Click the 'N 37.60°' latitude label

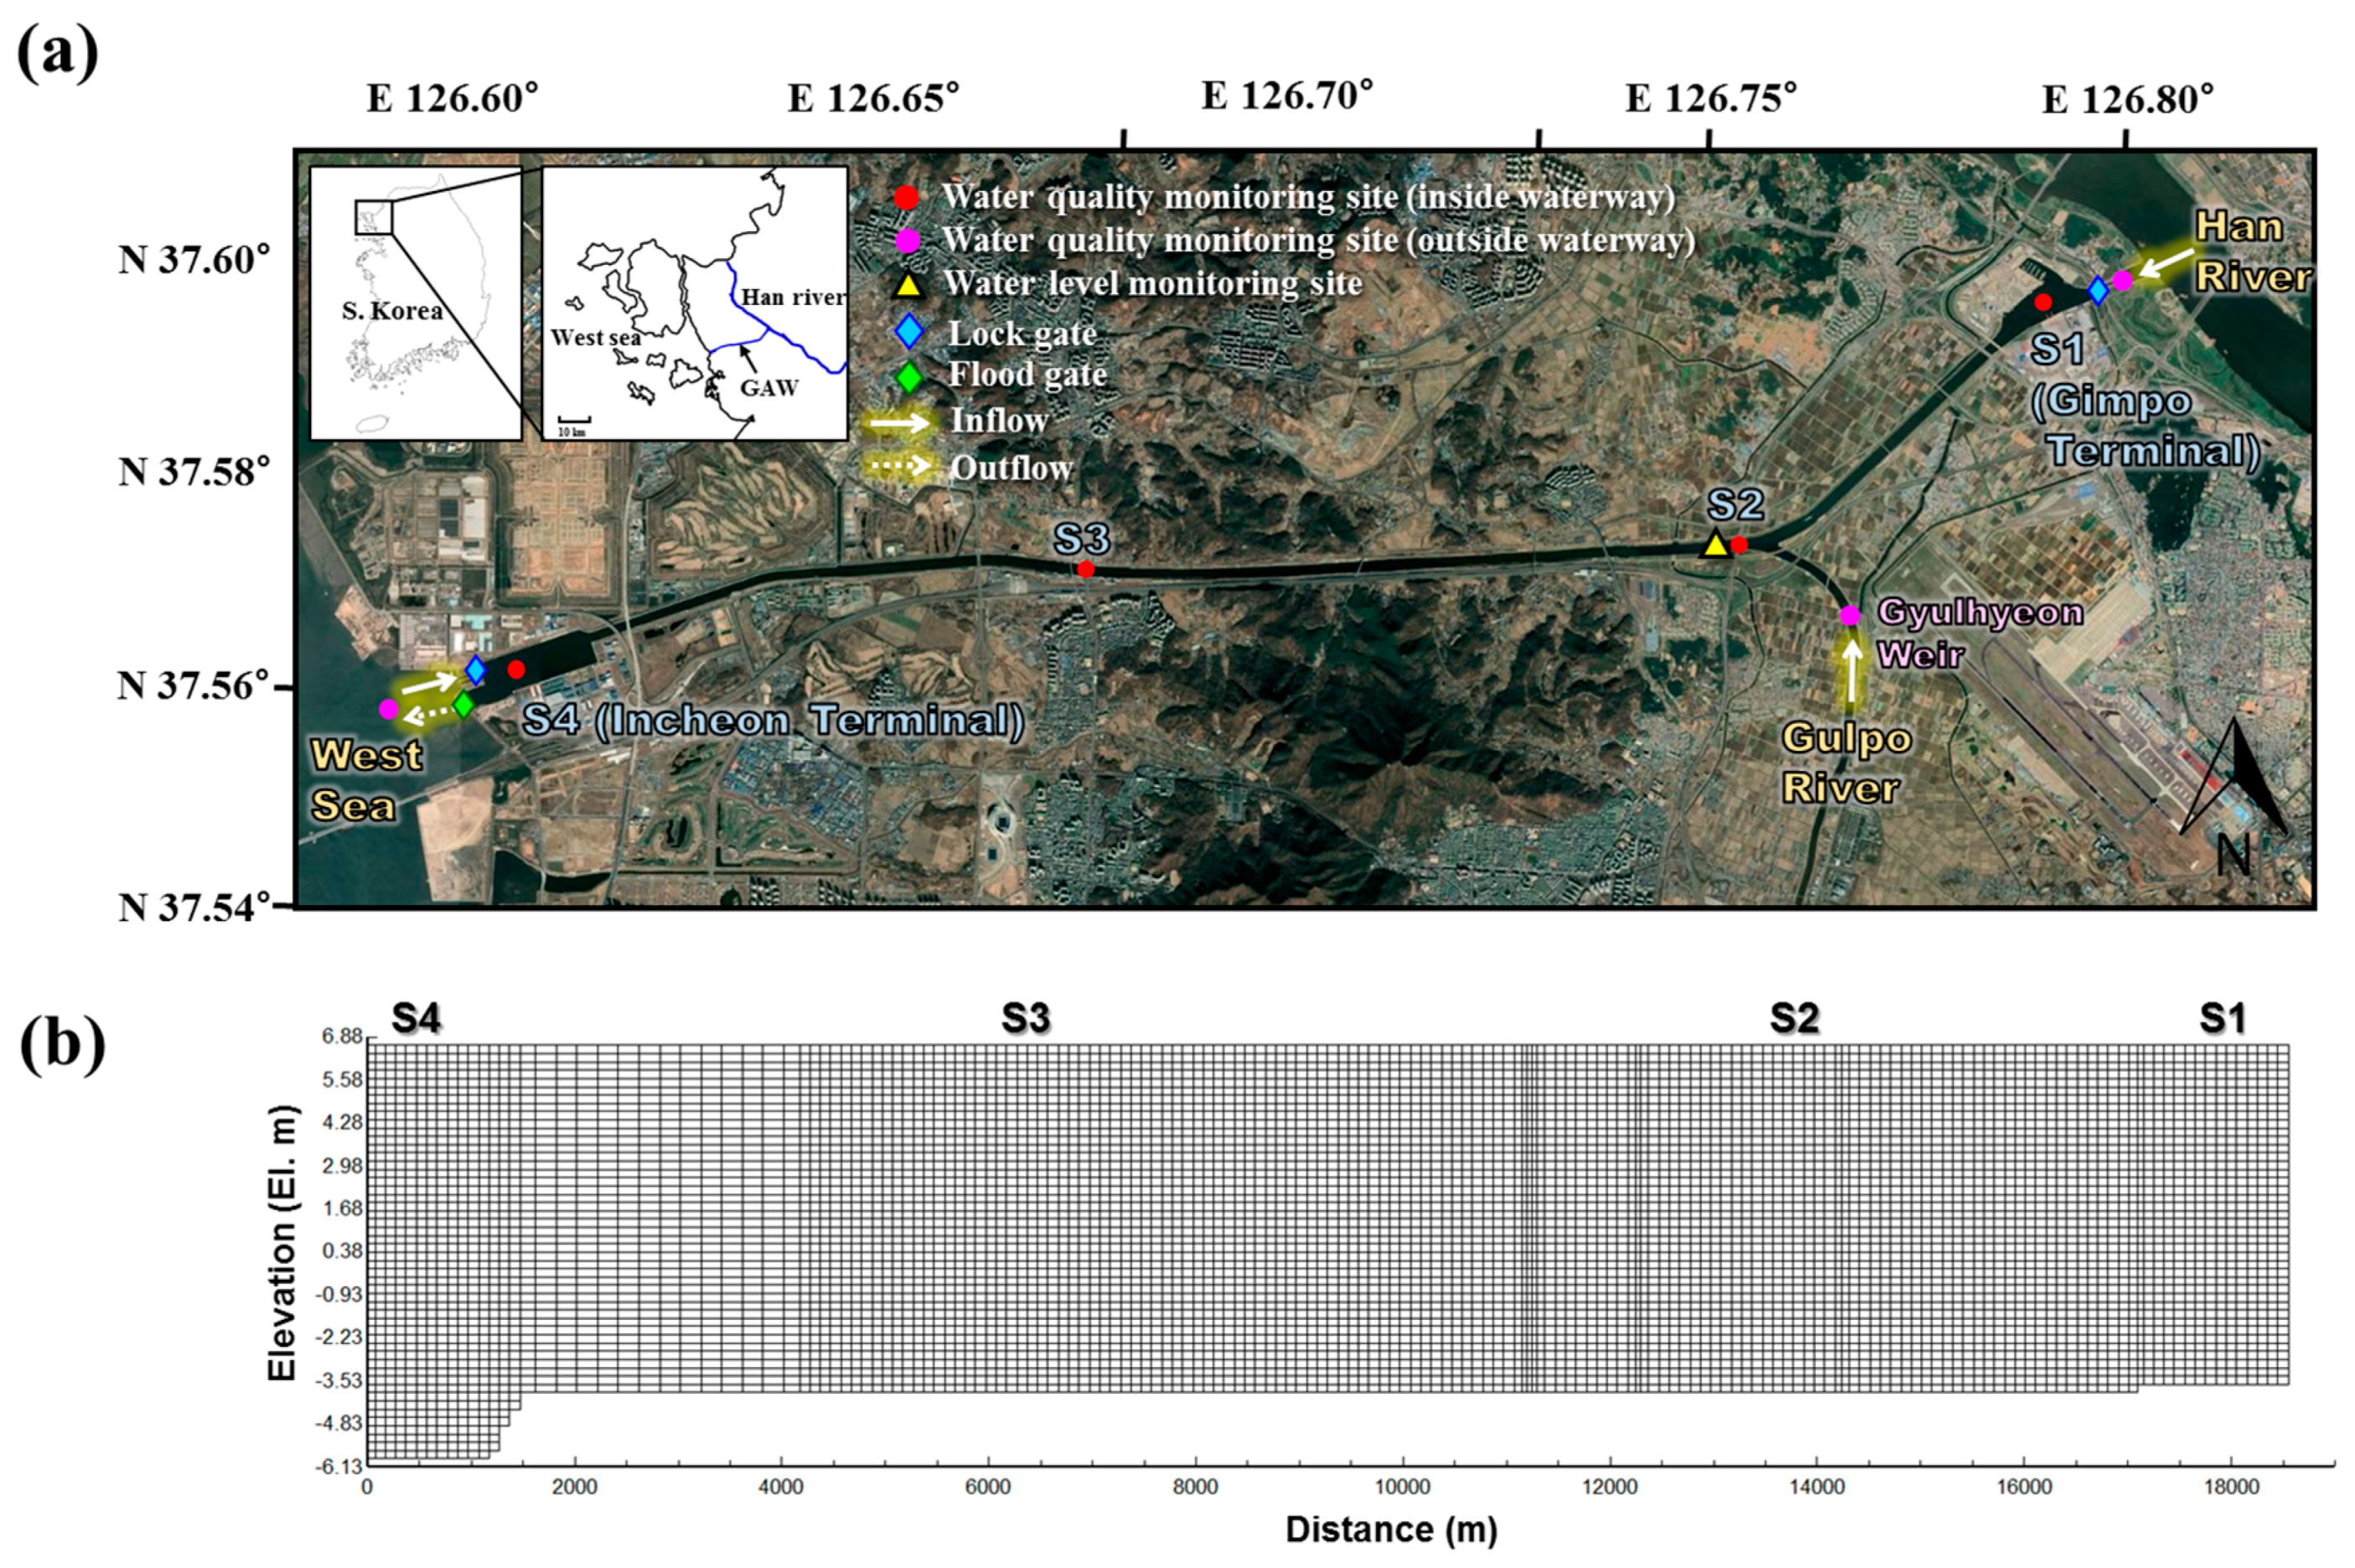(195, 260)
